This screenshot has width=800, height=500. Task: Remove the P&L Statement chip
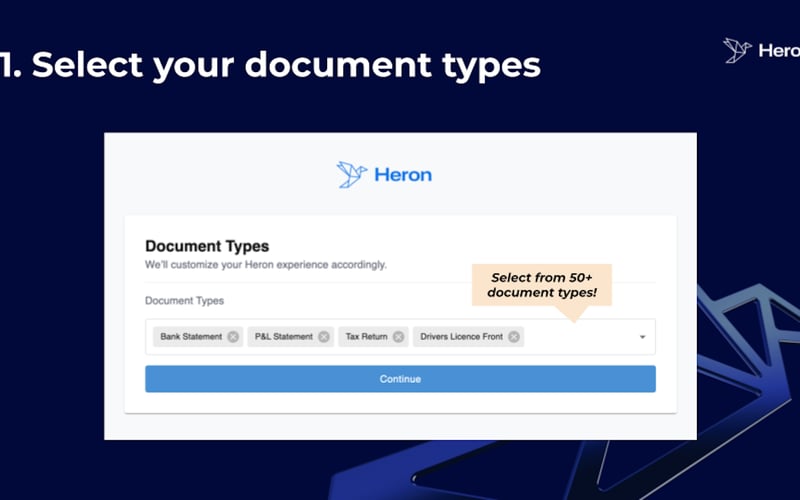tap(324, 337)
